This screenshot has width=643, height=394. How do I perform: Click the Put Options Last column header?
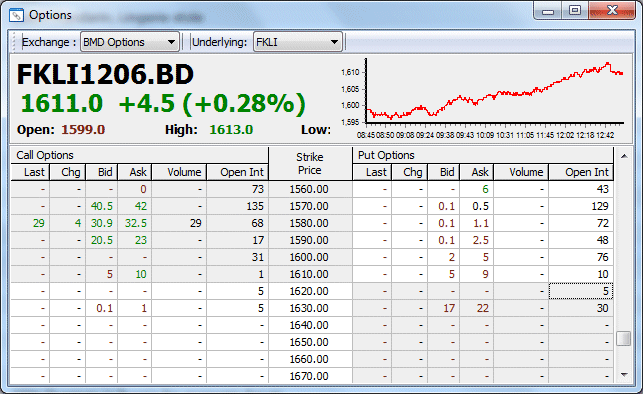click(x=372, y=172)
